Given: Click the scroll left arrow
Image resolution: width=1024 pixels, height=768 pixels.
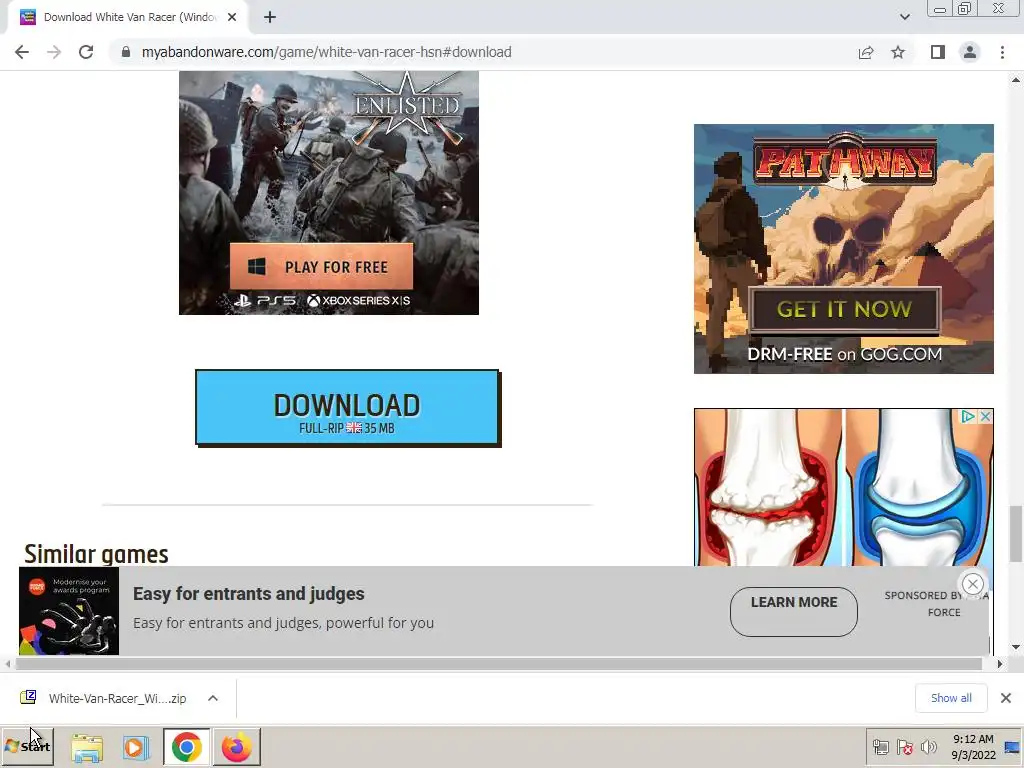Looking at the screenshot, I should tap(7, 664).
